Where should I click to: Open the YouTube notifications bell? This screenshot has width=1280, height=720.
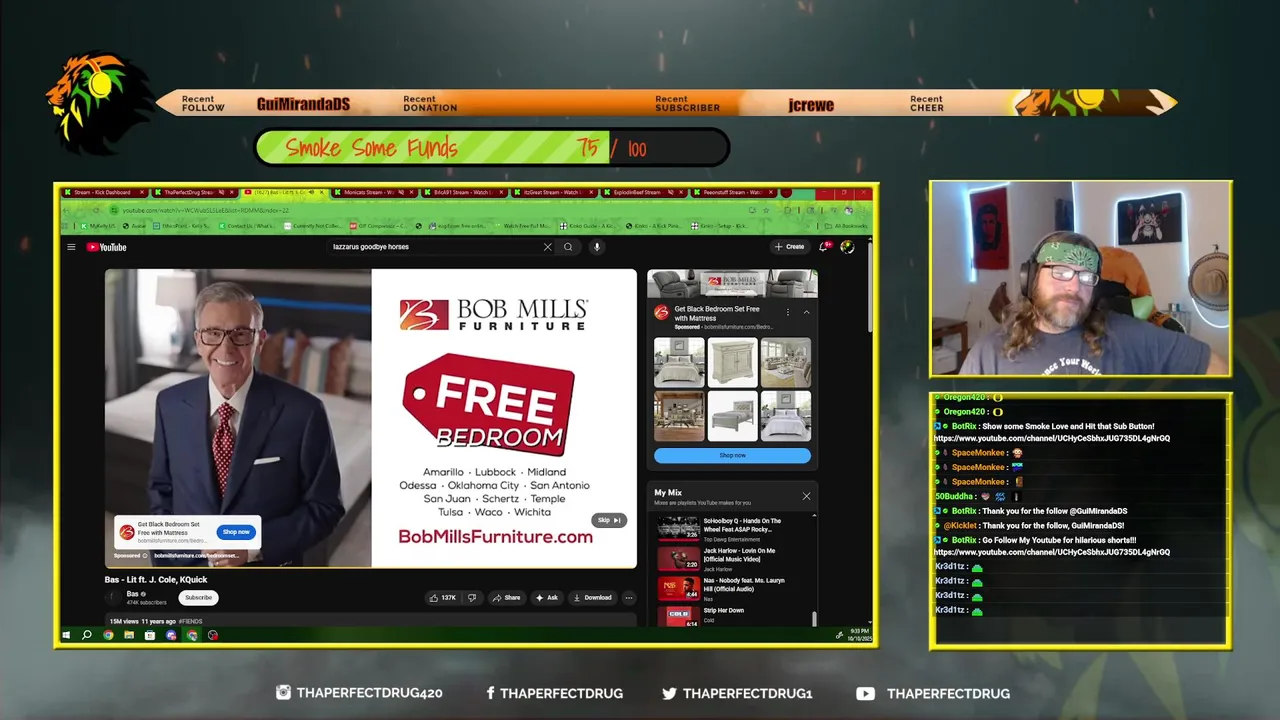825,246
